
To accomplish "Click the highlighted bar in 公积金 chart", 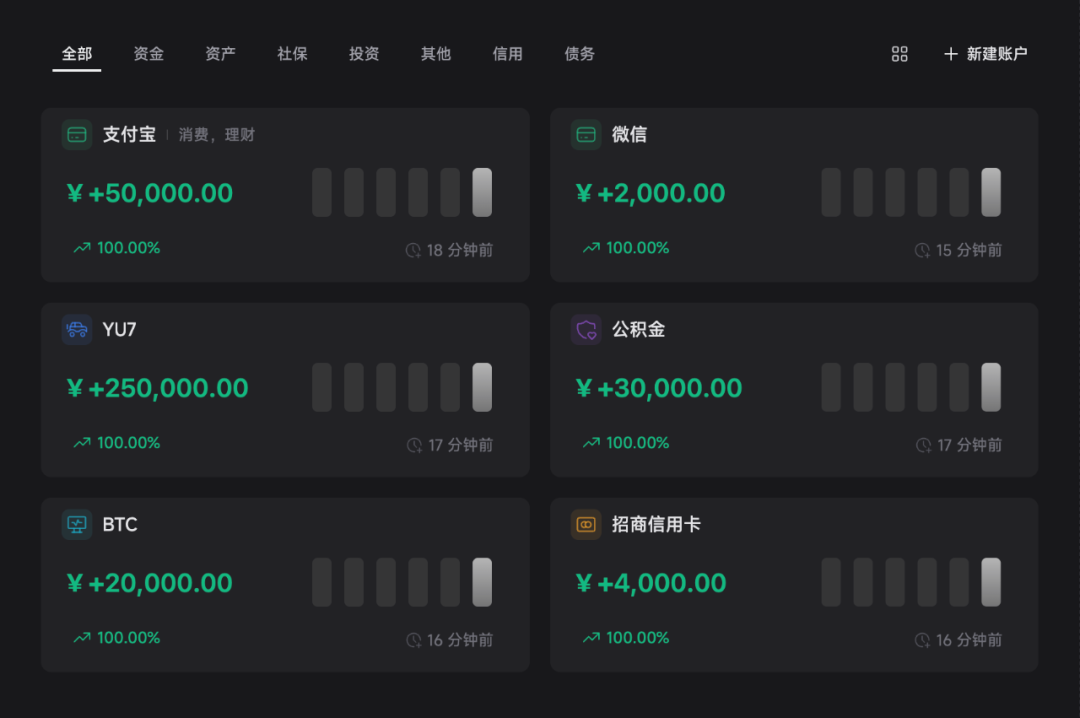I will pyautogui.click(x=991, y=387).
